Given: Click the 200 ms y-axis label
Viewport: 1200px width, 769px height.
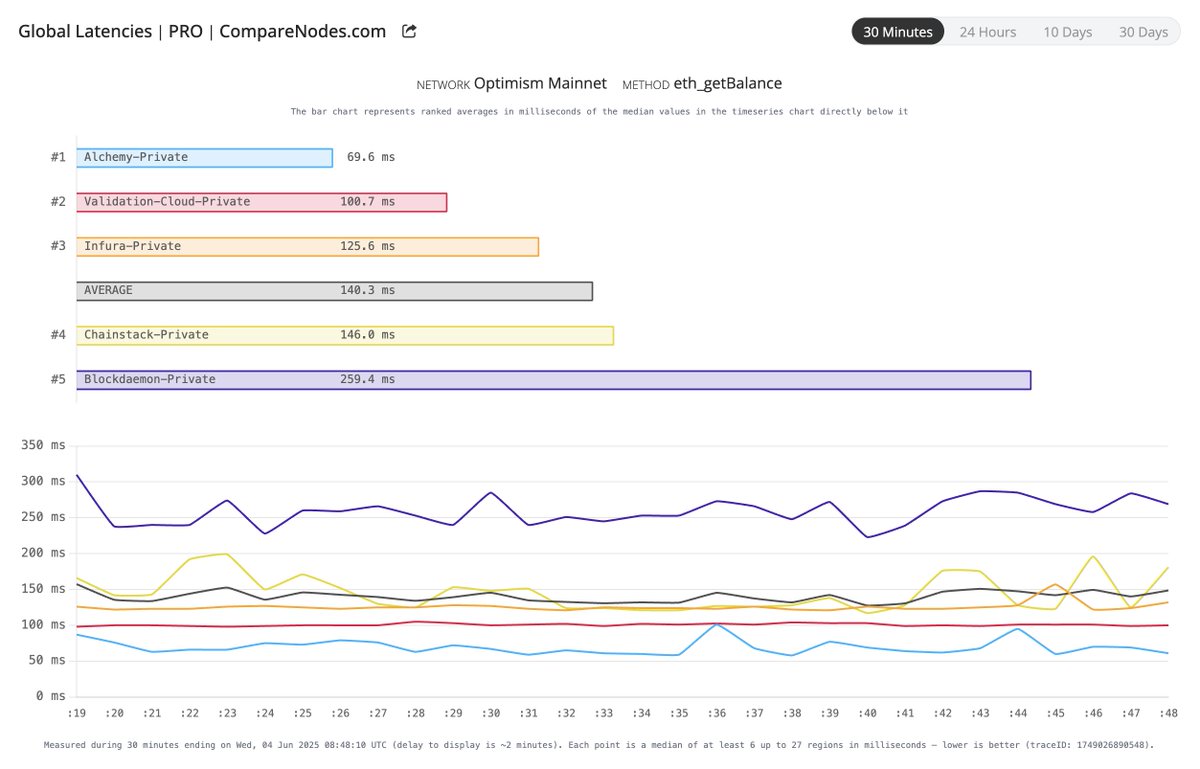Looking at the screenshot, I should (43, 553).
